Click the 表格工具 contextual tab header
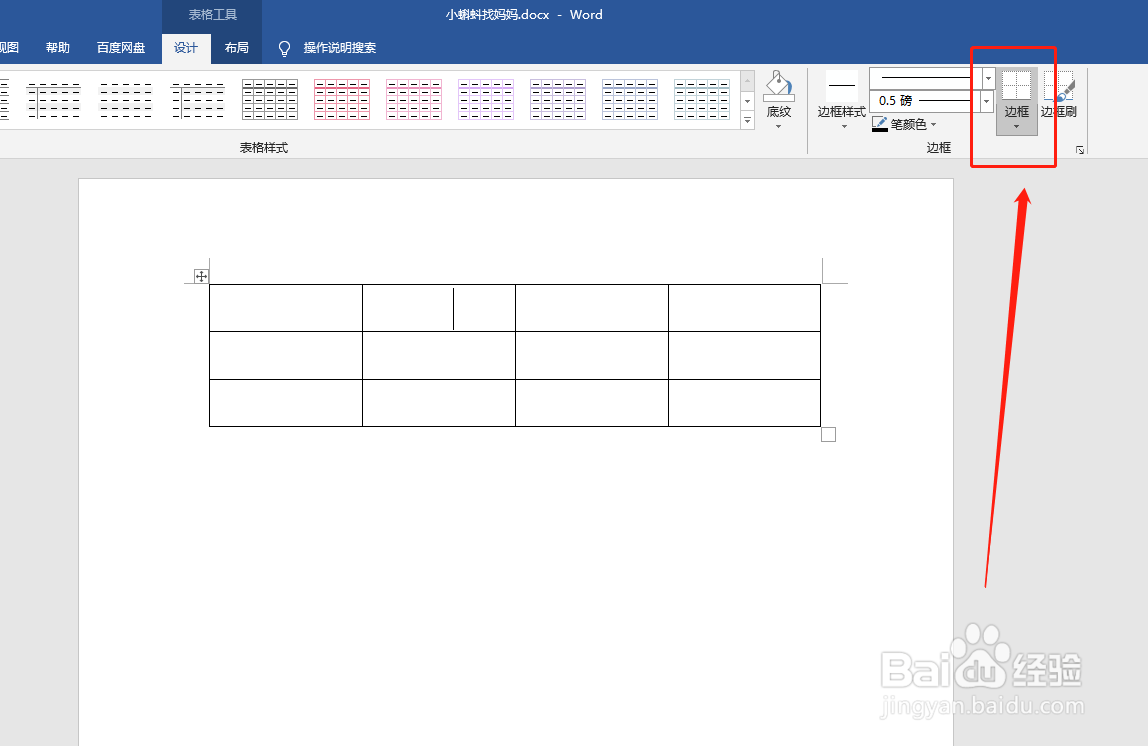Viewport: 1148px width, 746px height. click(212, 15)
